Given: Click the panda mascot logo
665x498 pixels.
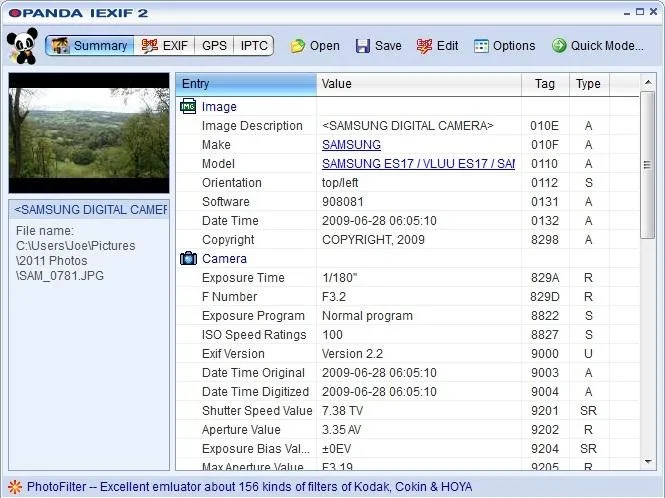Looking at the screenshot, I should click(x=22, y=46).
